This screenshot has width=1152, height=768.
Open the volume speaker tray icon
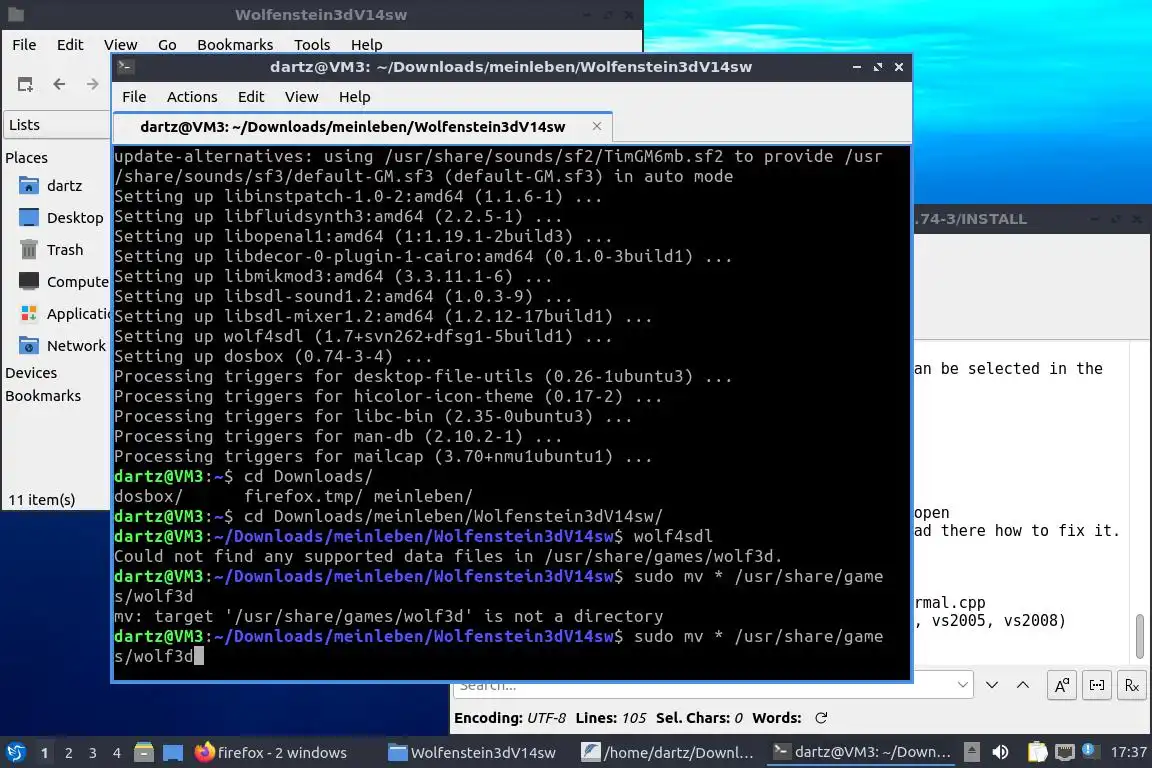tap(1000, 752)
